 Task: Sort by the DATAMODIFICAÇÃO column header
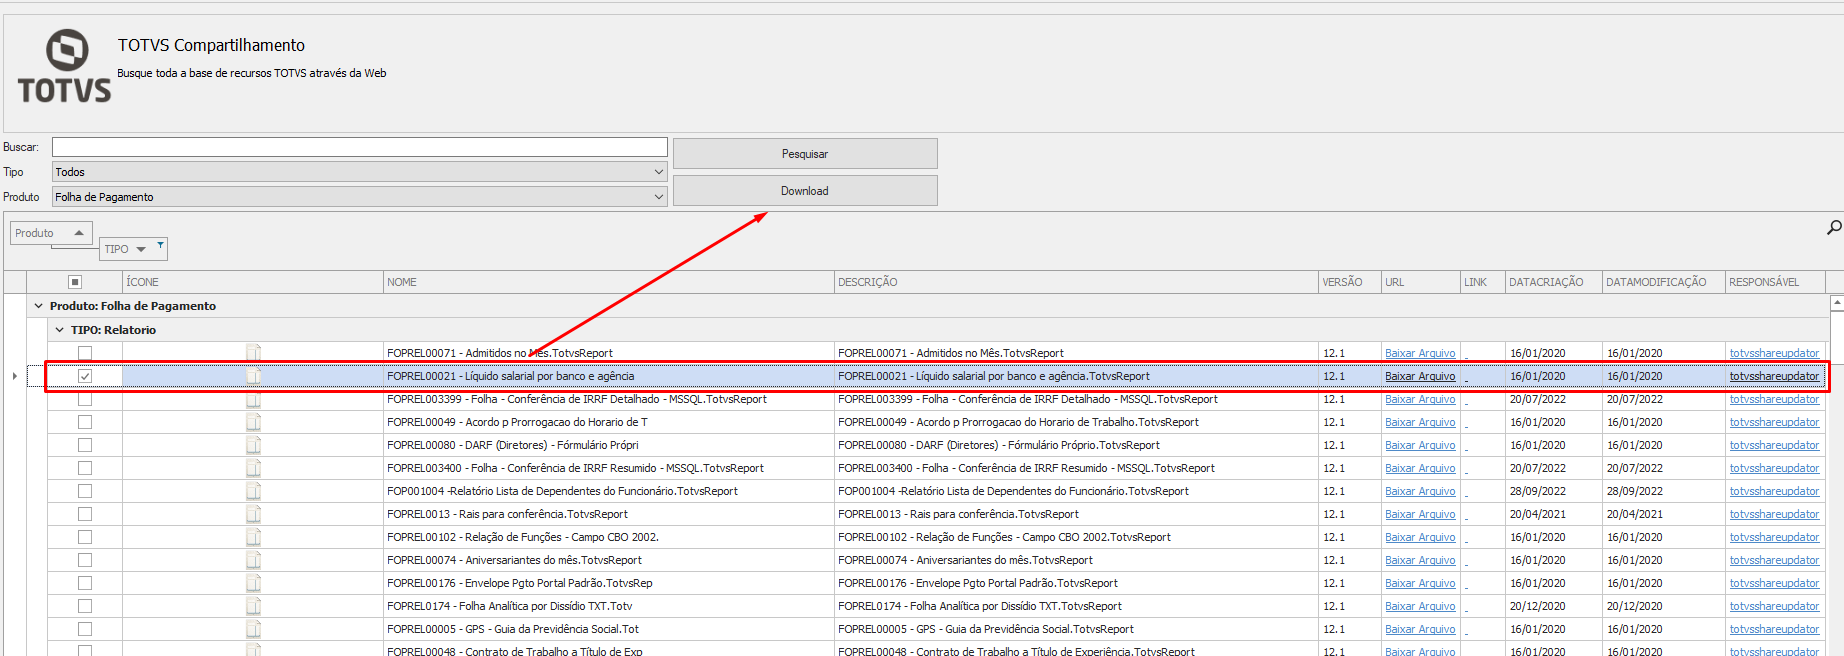point(1664,282)
